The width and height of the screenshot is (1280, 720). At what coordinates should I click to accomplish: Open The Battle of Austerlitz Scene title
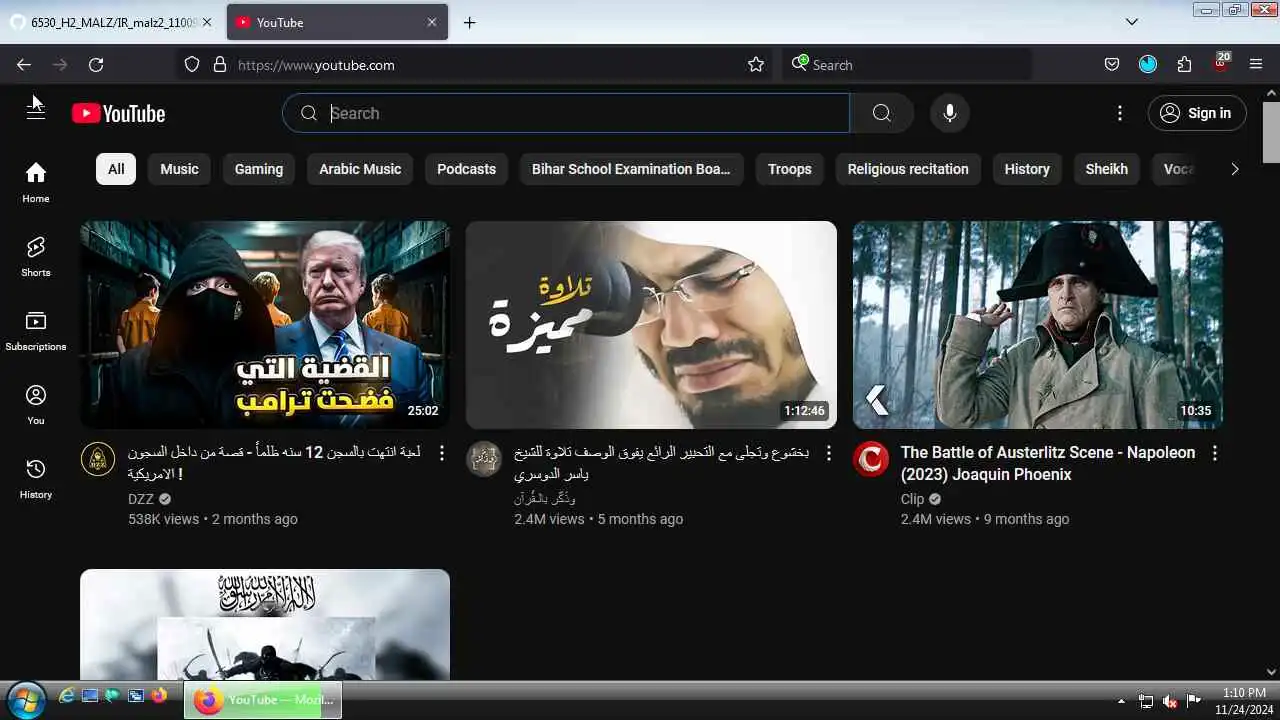(x=1048, y=463)
